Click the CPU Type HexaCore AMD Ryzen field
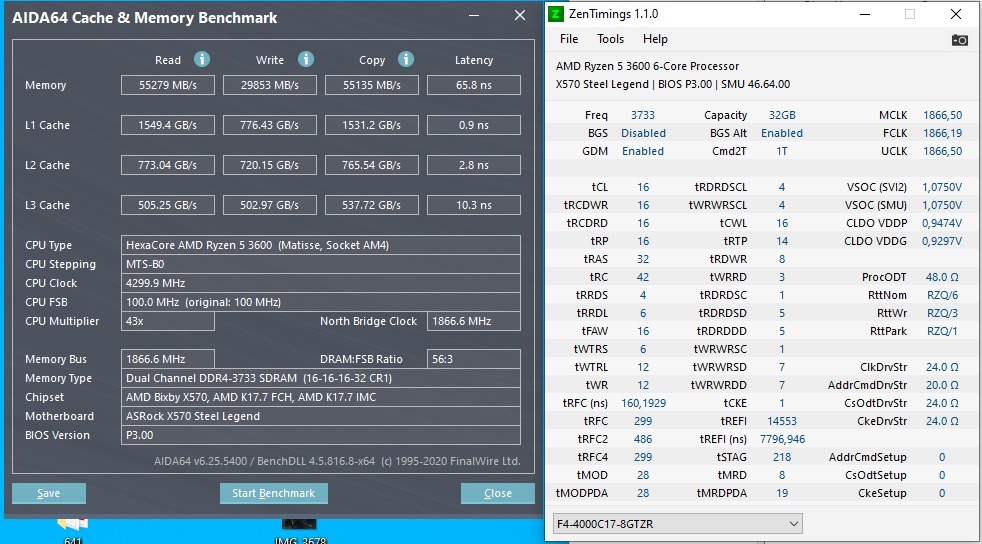Viewport: 982px width, 544px height. coord(321,245)
